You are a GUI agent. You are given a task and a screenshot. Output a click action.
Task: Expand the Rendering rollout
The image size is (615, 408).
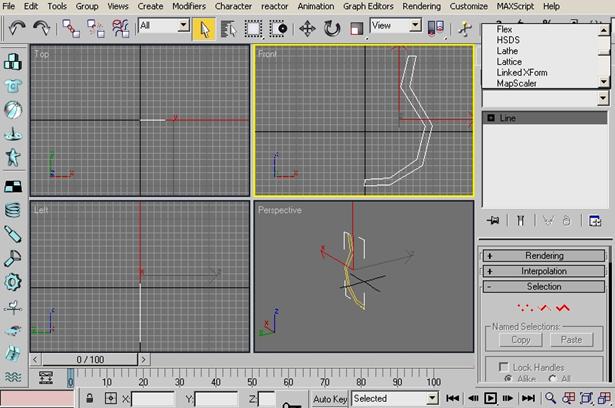[543, 256]
